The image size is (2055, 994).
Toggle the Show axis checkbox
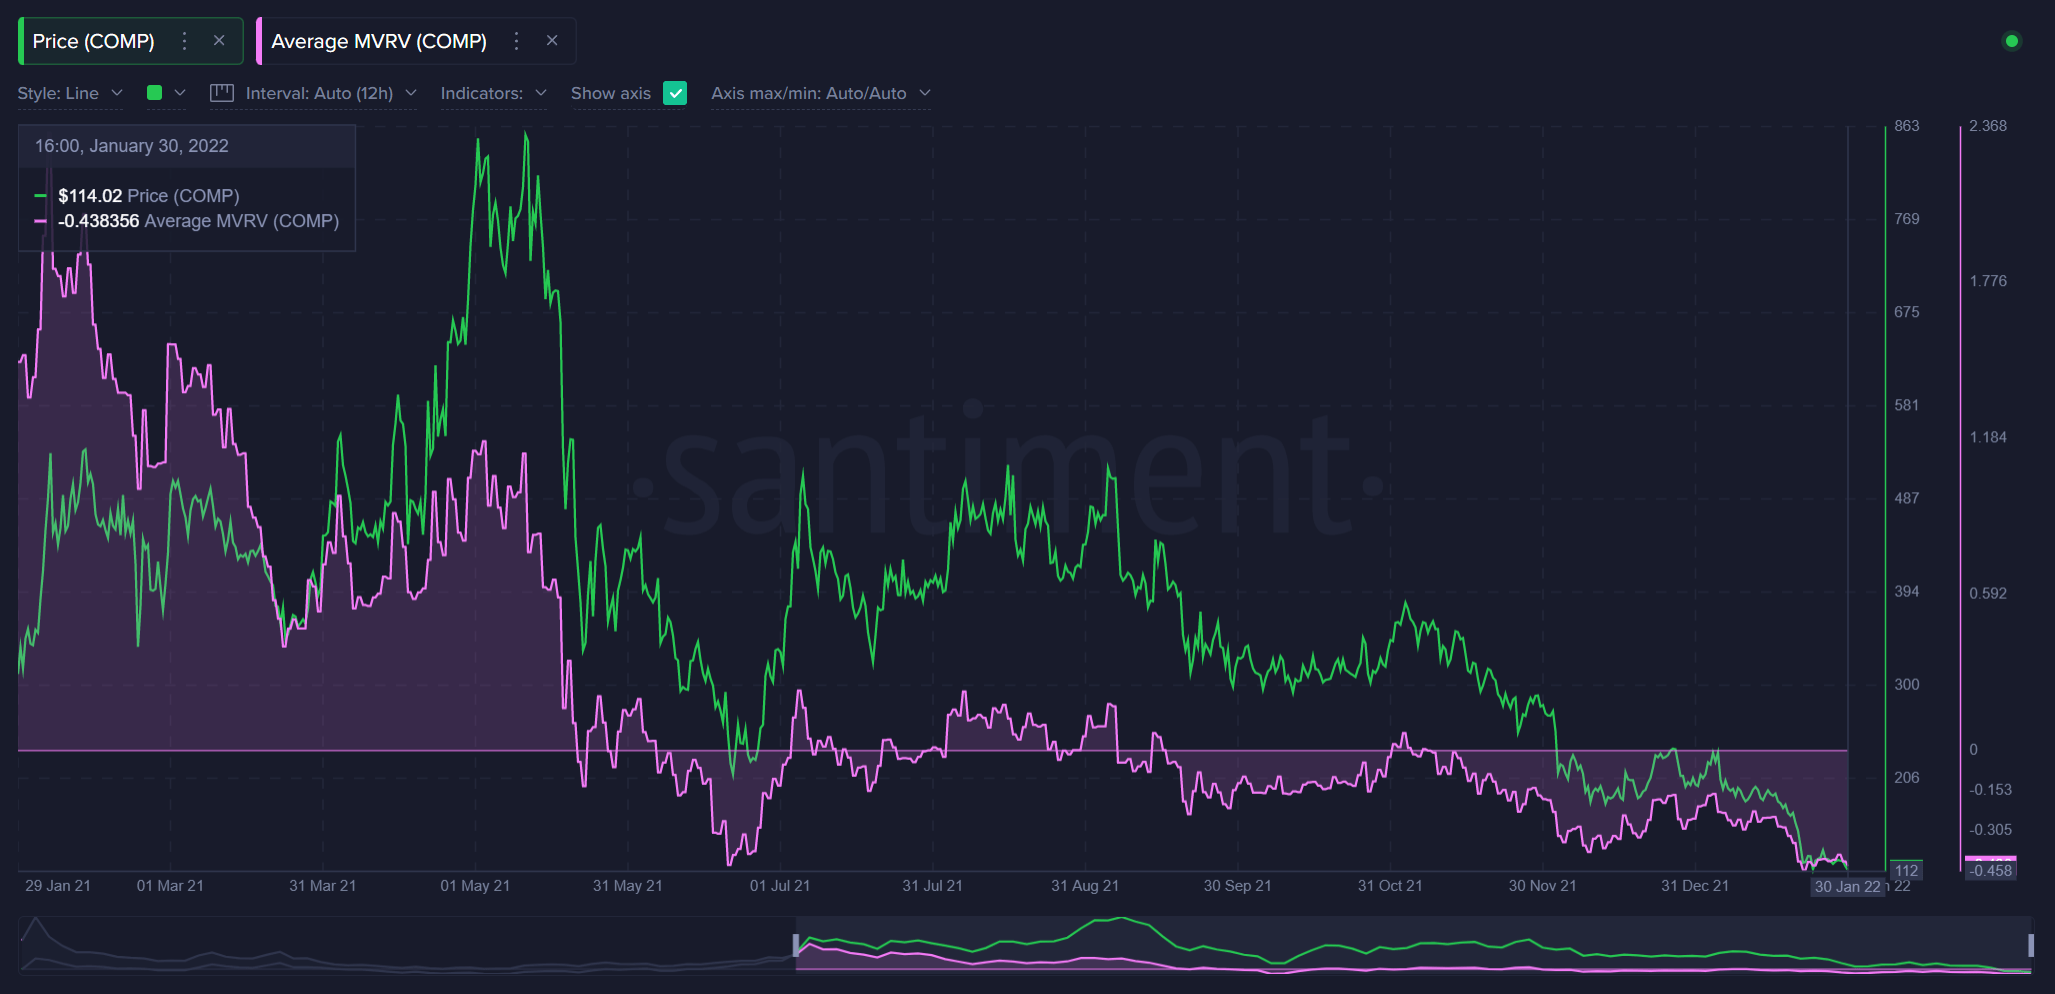point(675,93)
